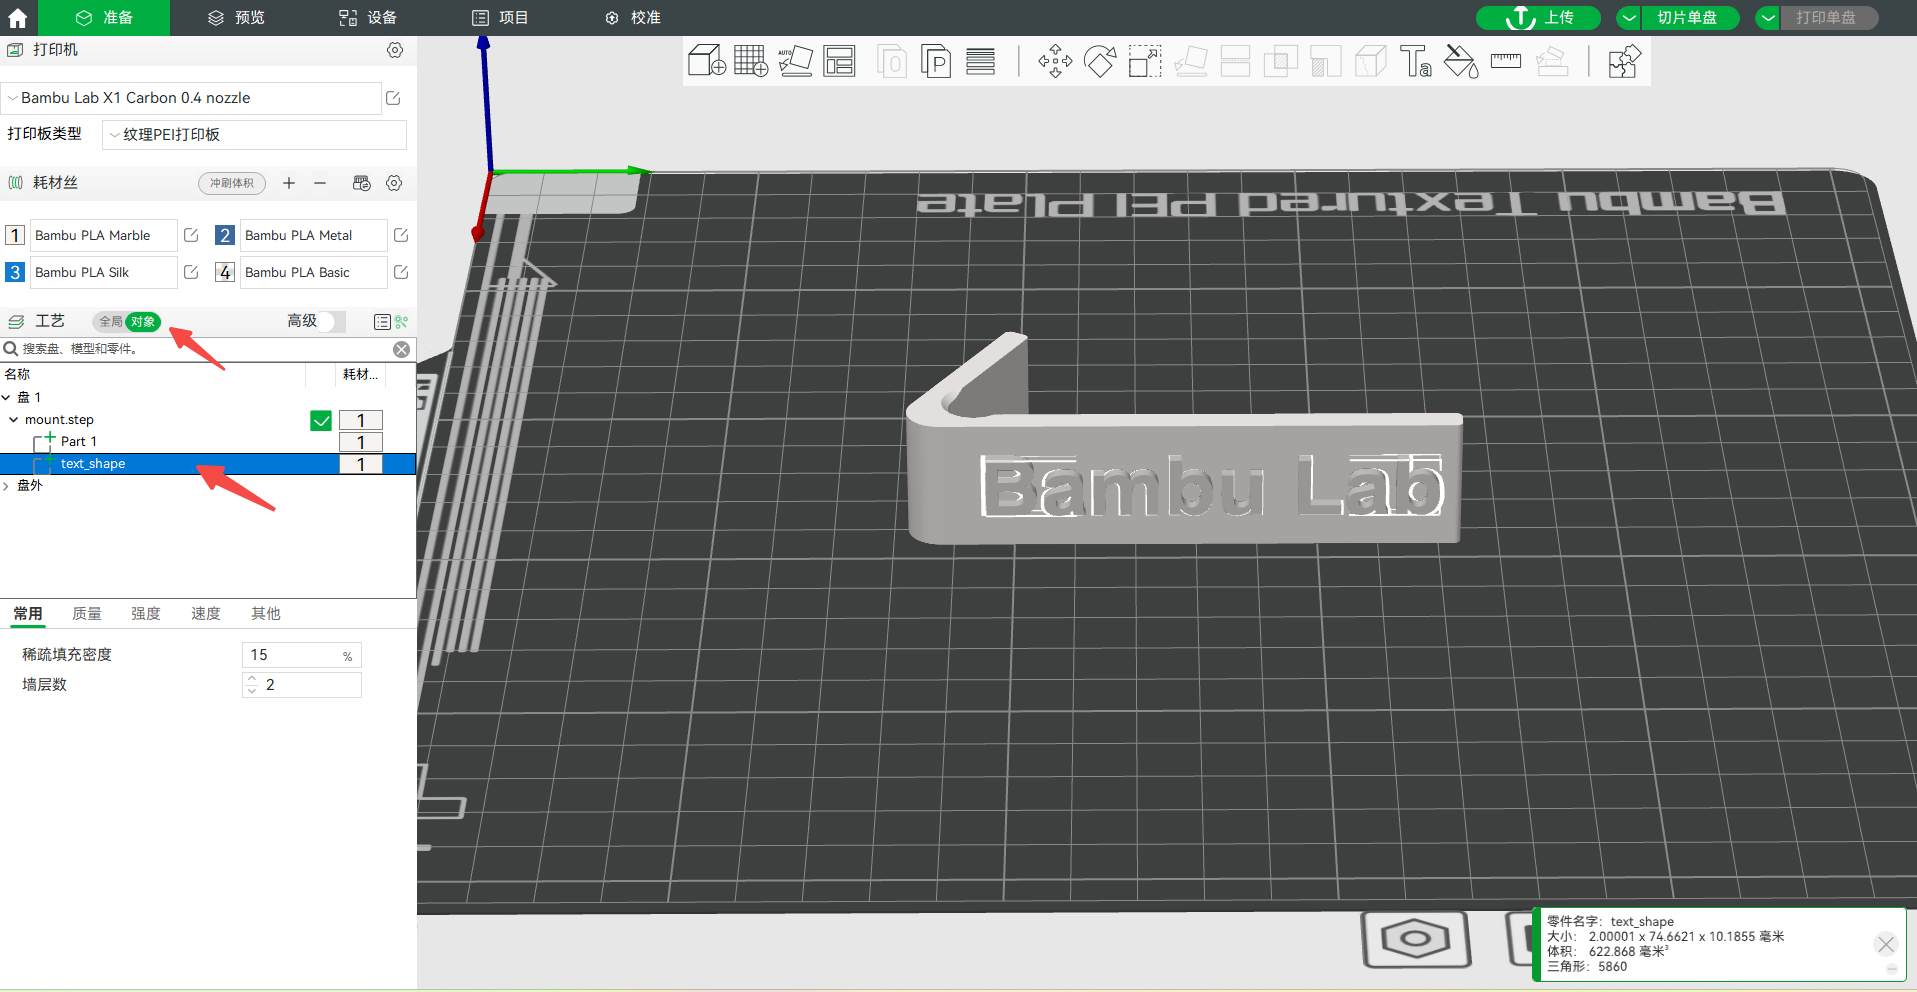The width and height of the screenshot is (1917, 992).
Task: Click the Add plate grid icon
Action: click(751, 61)
